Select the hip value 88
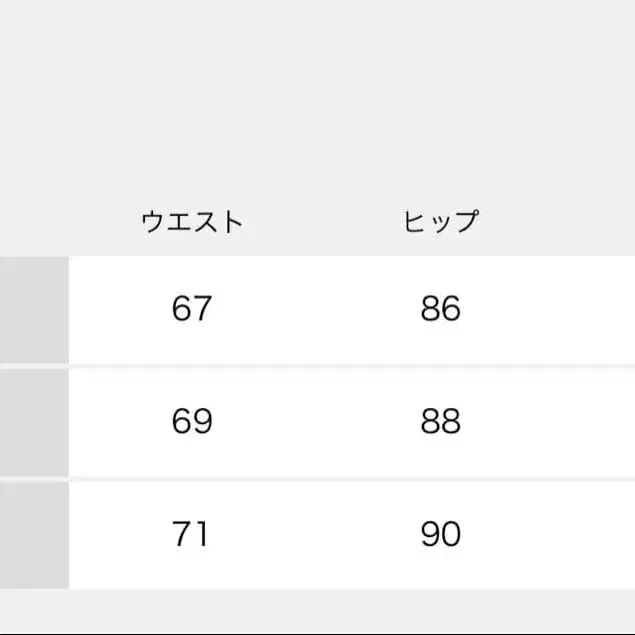The width and height of the screenshot is (635, 635). click(x=440, y=421)
